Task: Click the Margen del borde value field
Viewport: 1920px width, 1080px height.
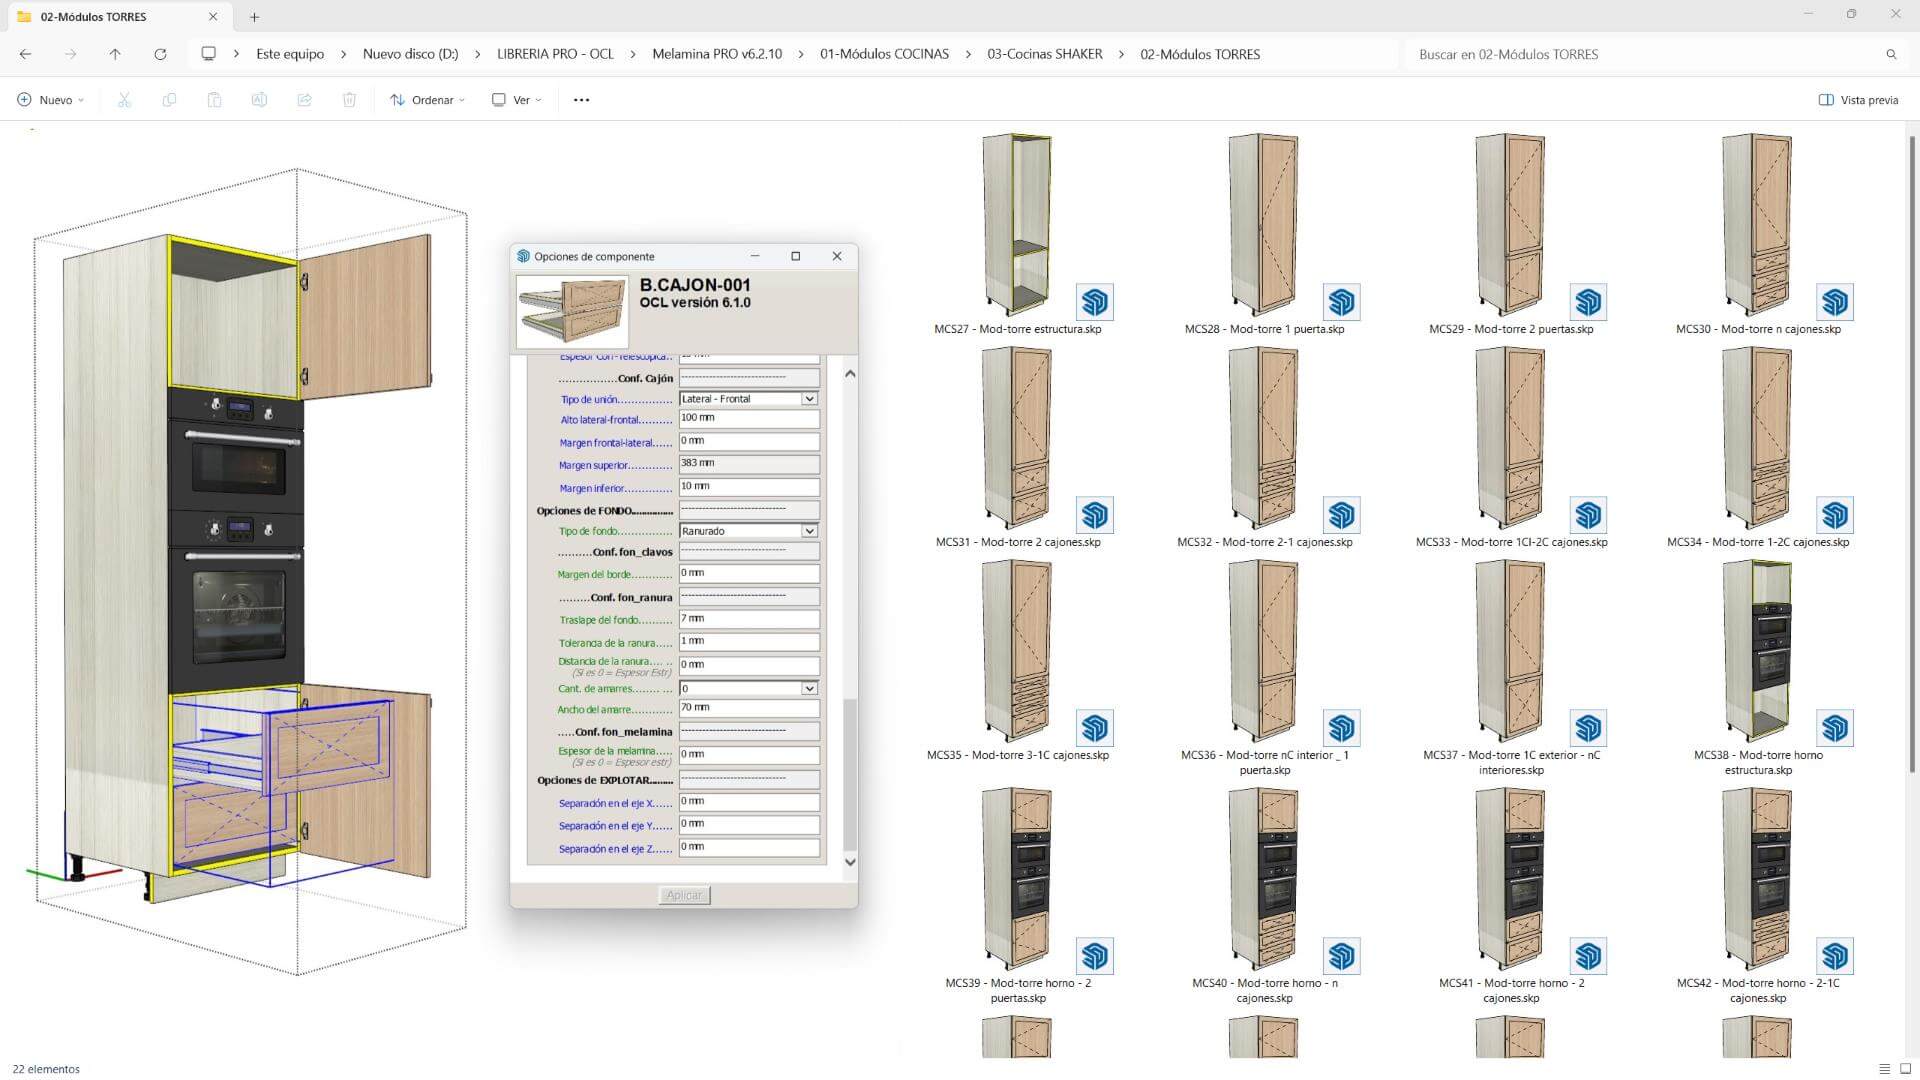Action: tap(749, 574)
